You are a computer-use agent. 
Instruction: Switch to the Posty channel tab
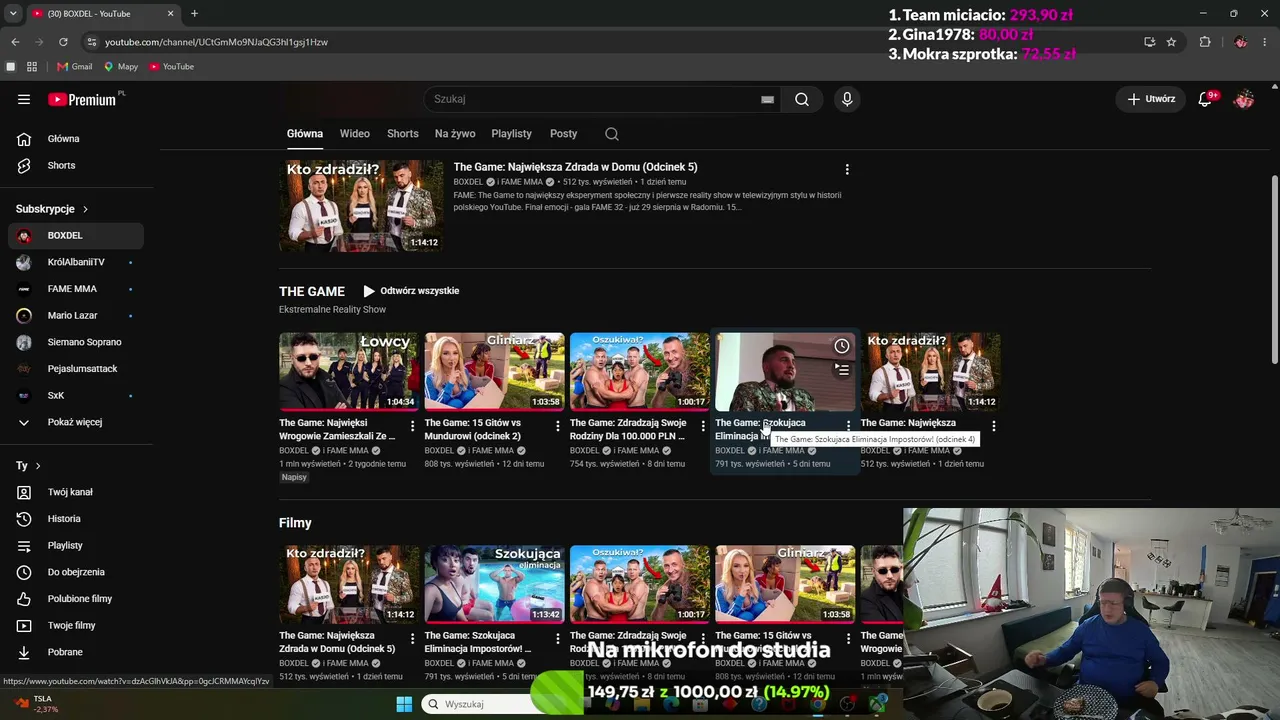(563, 134)
